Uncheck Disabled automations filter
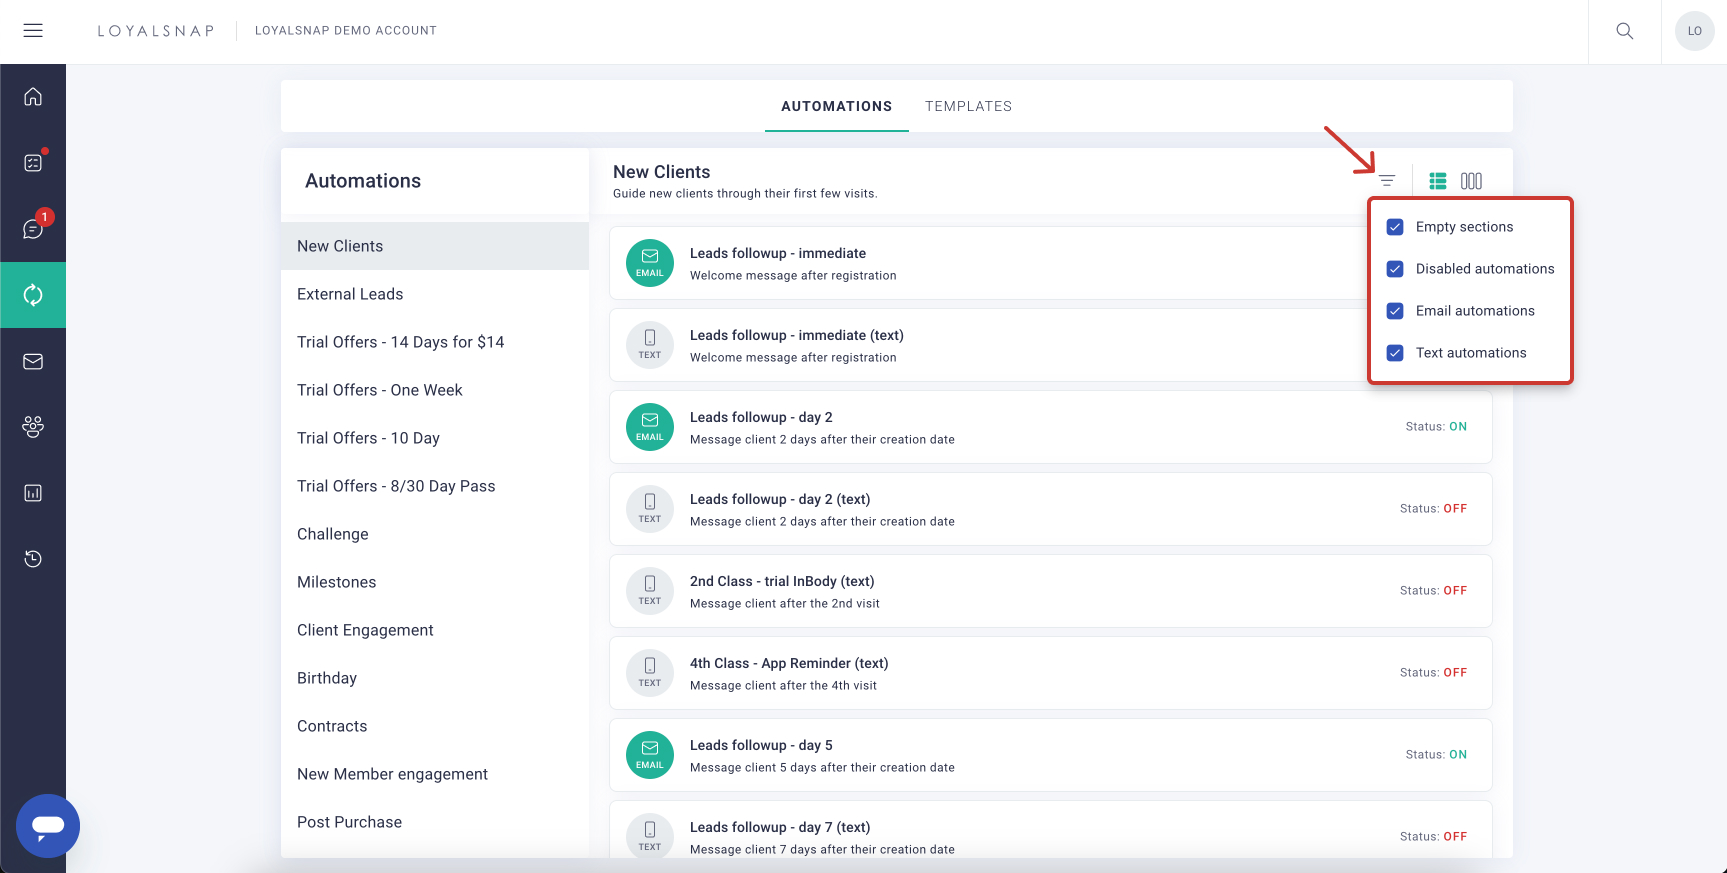 pyautogui.click(x=1395, y=269)
